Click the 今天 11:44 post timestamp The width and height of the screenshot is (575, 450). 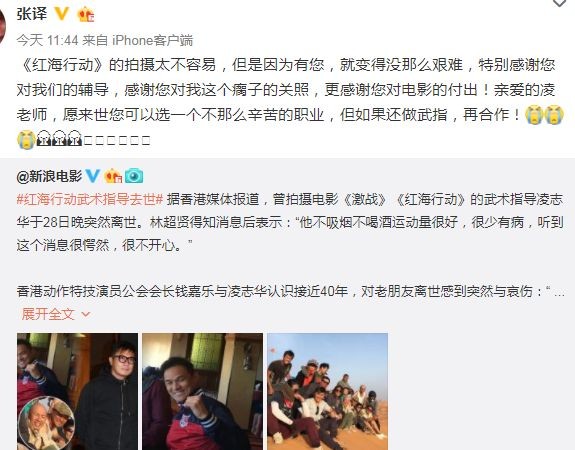[47, 40]
